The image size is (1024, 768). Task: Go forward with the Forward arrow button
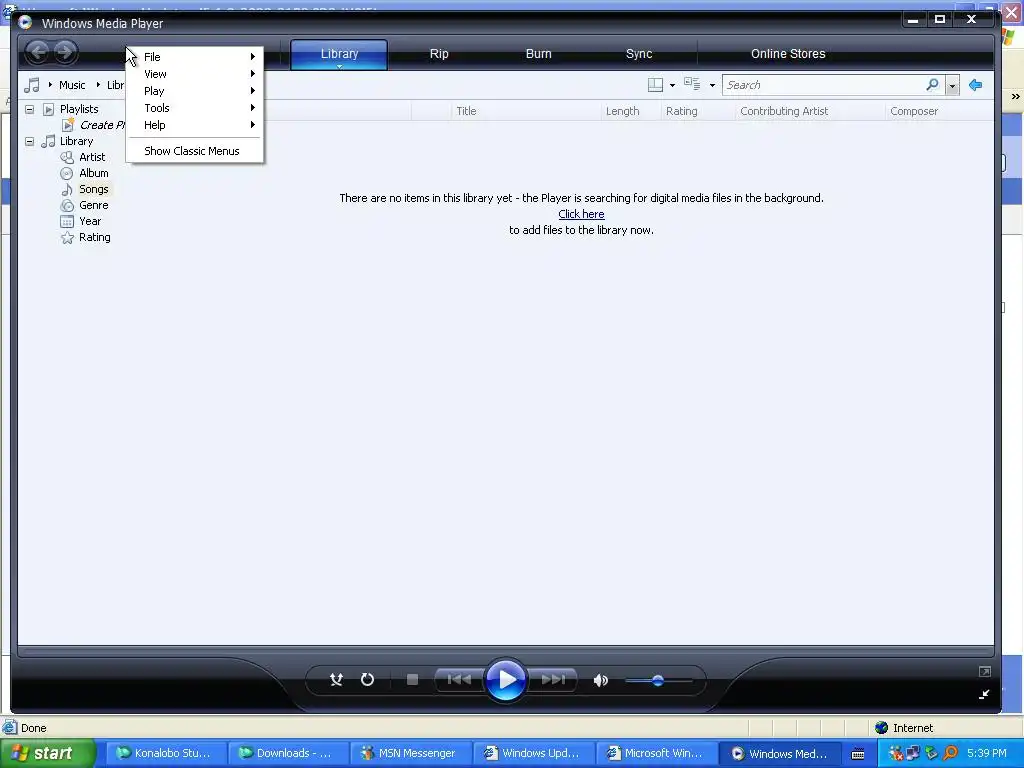(x=65, y=52)
